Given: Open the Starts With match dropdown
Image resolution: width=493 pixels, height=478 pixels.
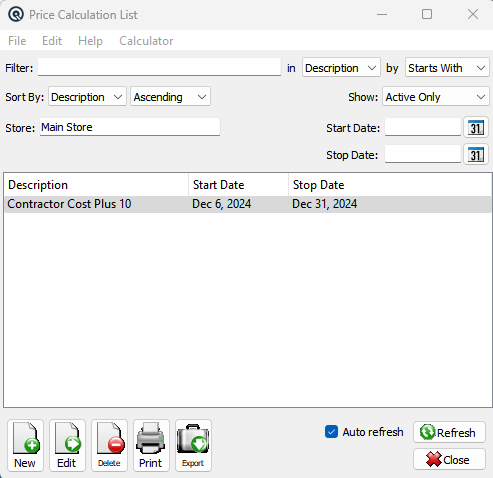Looking at the screenshot, I should 447,68.
